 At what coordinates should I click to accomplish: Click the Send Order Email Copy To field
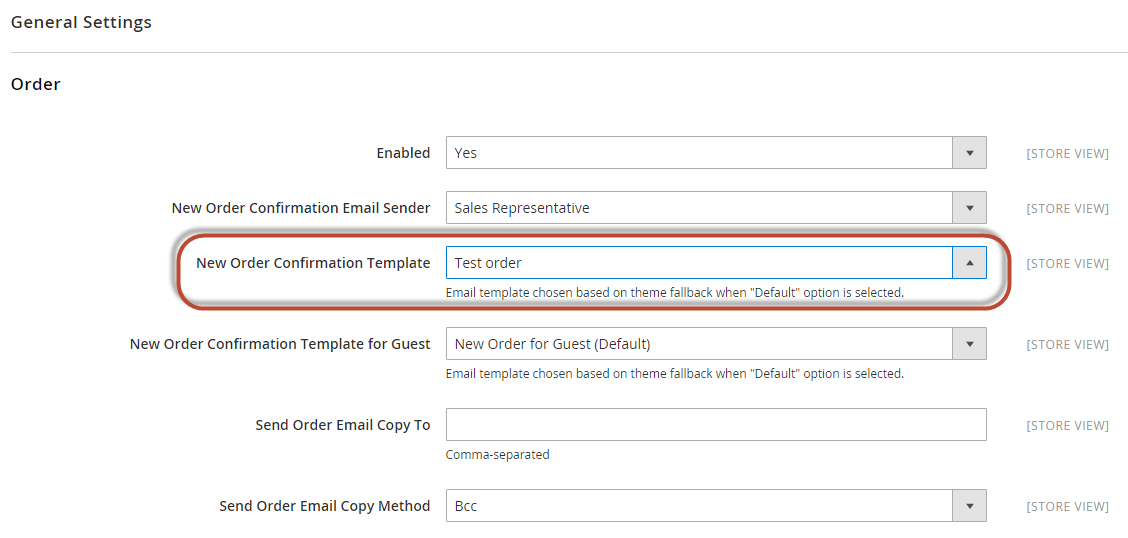pyautogui.click(x=716, y=425)
